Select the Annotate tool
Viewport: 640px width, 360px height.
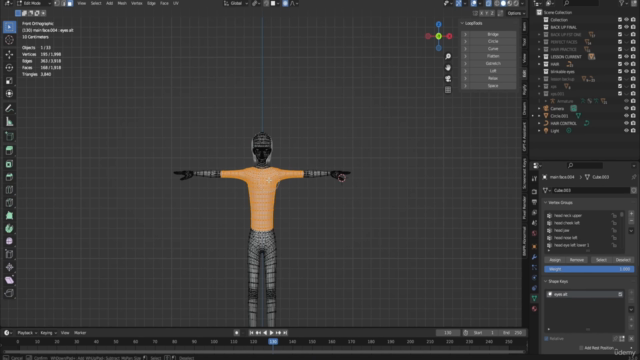[x=9, y=109]
